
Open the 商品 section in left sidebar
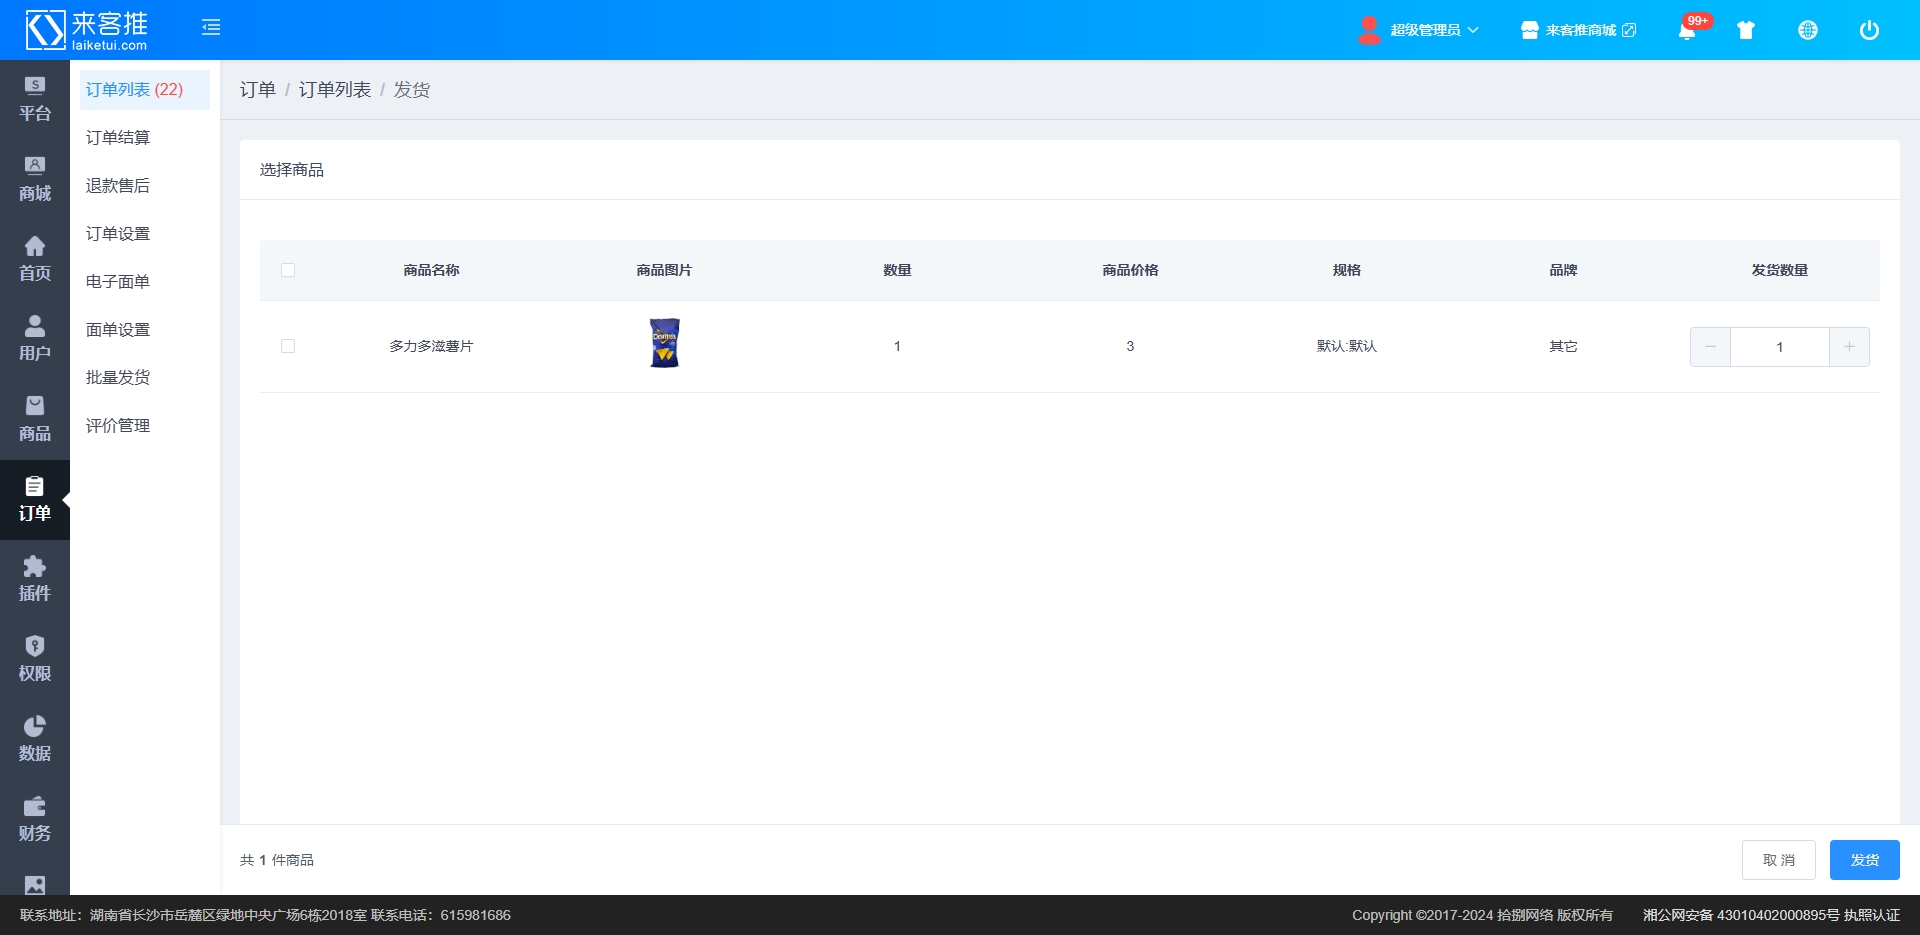(x=35, y=419)
